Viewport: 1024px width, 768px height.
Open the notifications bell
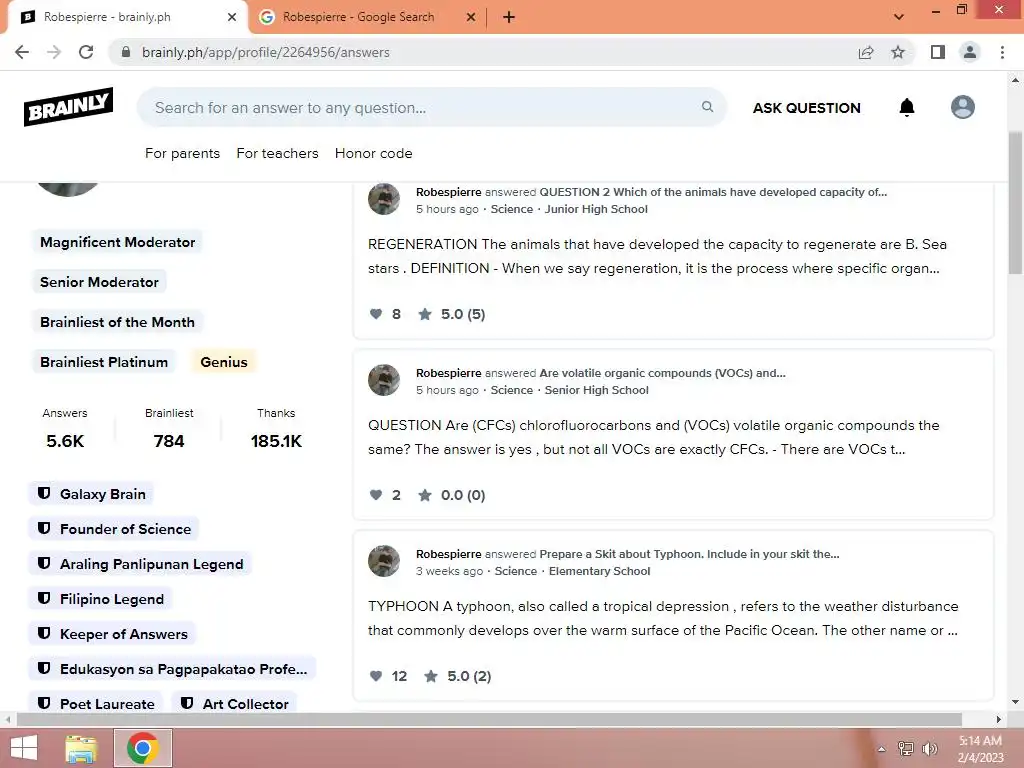pyautogui.click(x=906, y=107)
